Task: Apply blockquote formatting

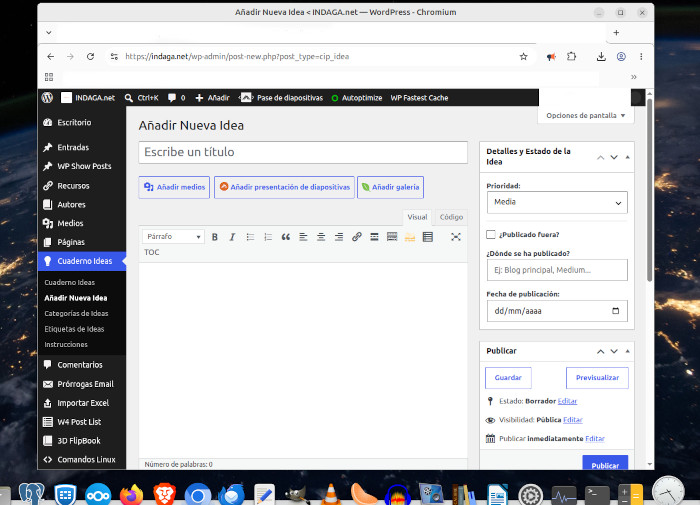Action: point(286,237)
